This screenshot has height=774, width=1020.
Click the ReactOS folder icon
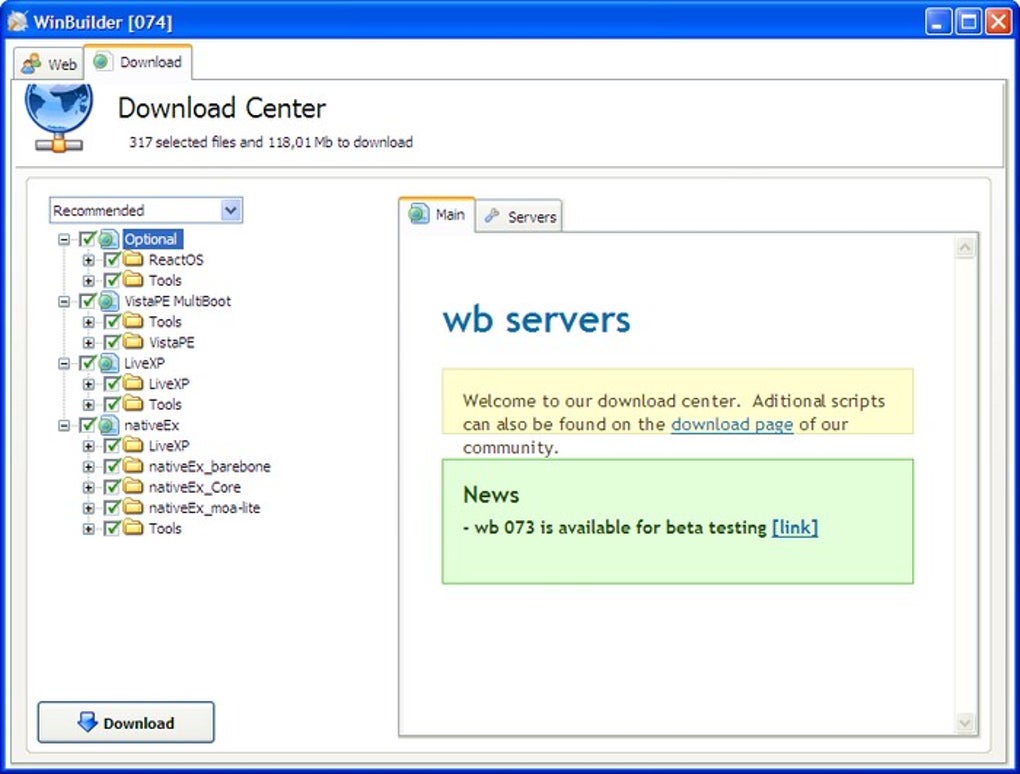point(133,260)
